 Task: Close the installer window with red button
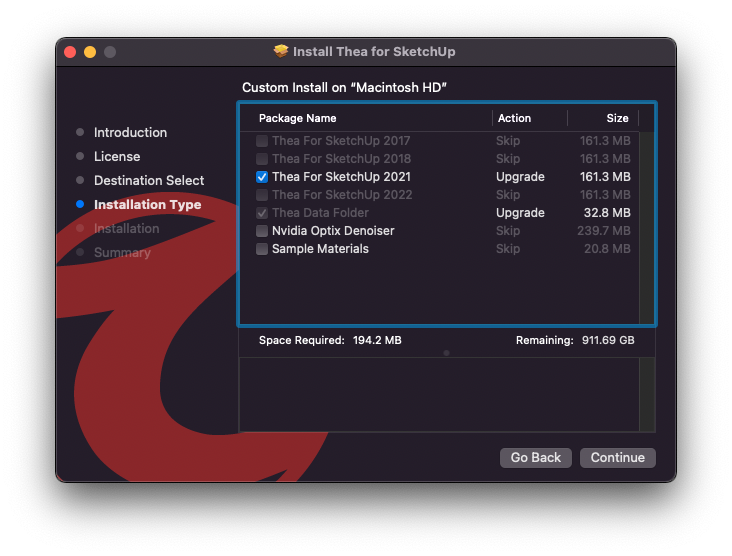[70, 52]
